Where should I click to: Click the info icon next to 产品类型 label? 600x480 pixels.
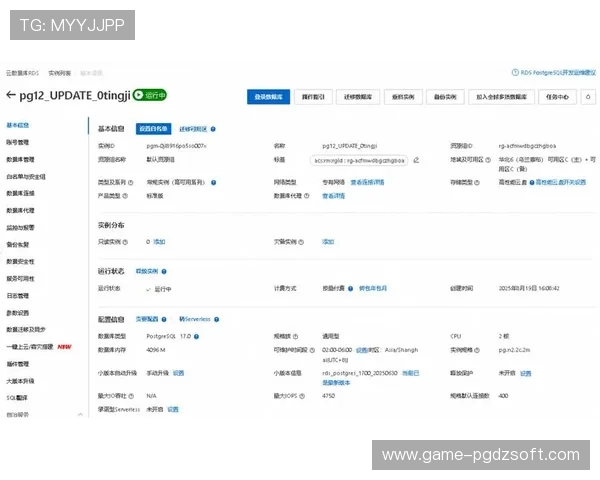[125, 196]
